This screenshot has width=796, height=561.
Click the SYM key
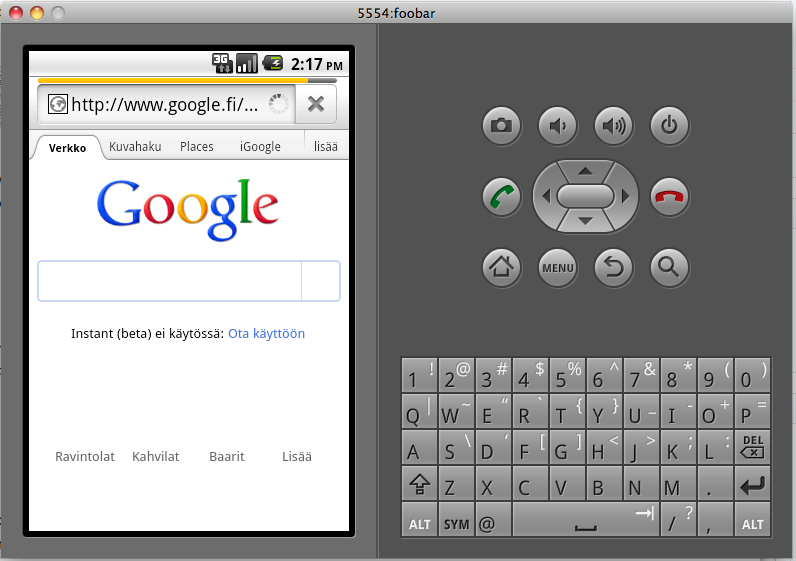click(x=456, y=520)
